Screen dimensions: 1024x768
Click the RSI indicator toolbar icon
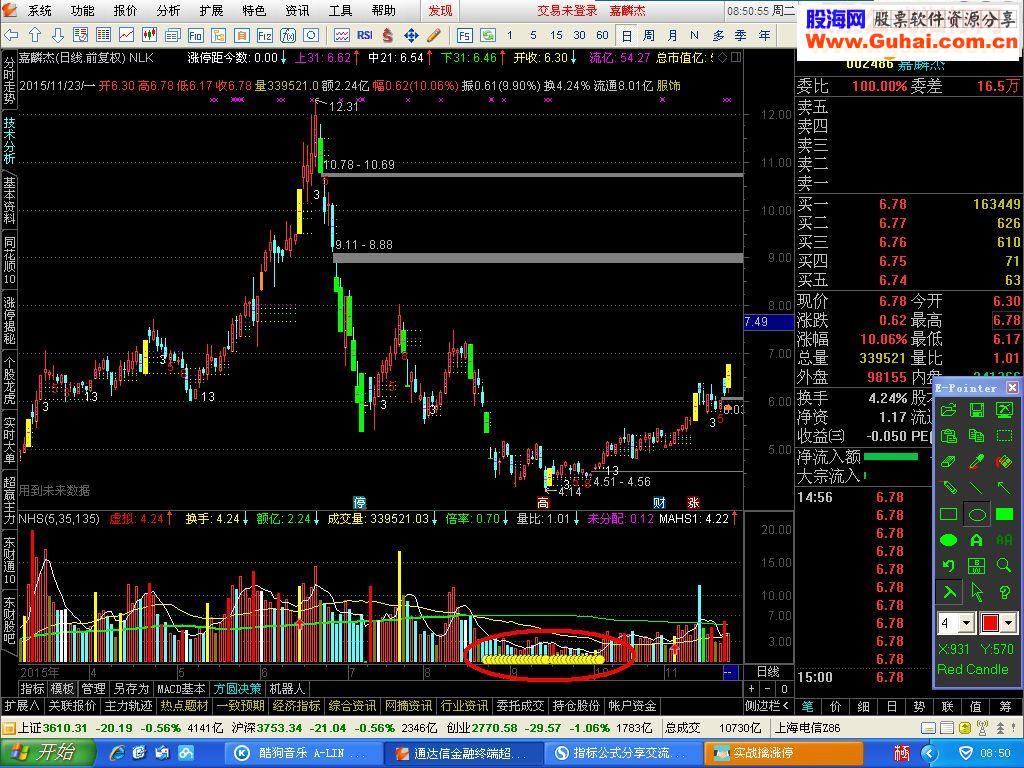[x=364, y=35]
